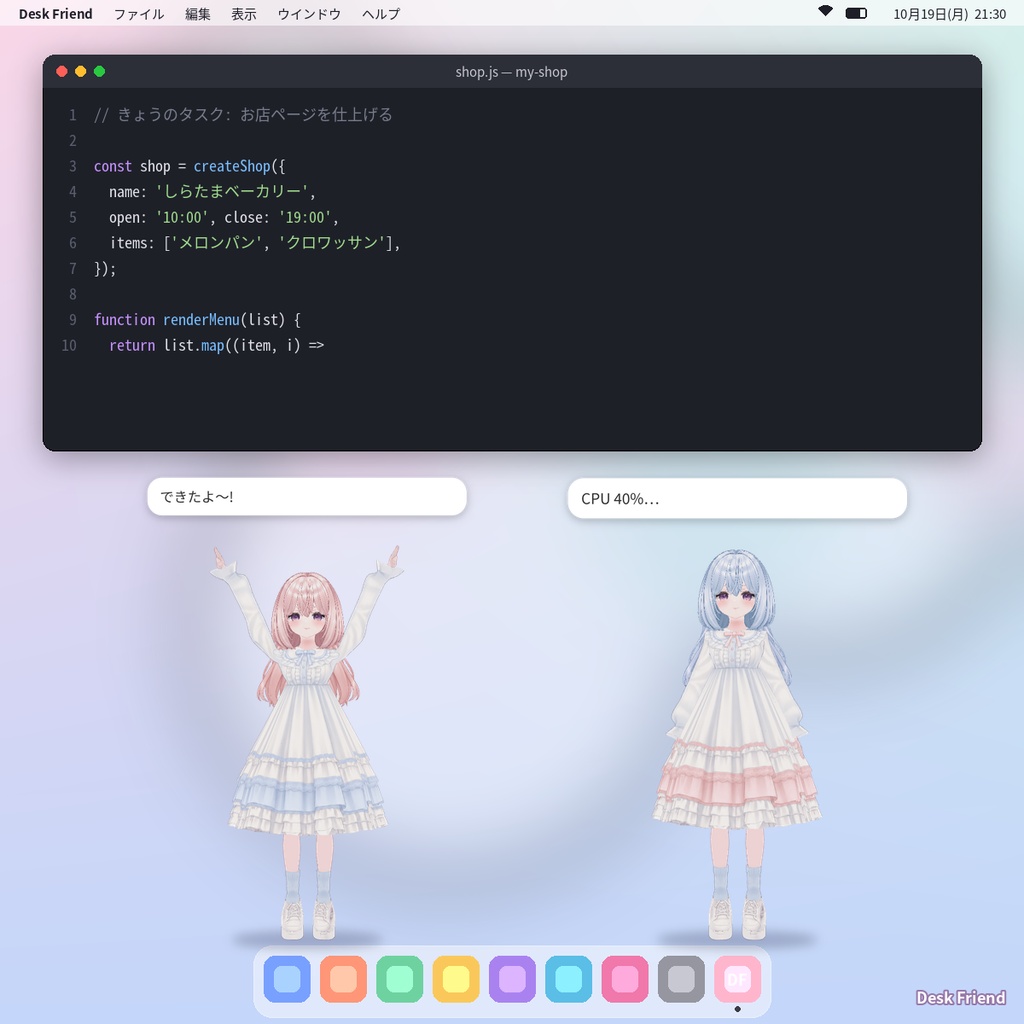Minimize the shop.js window with yellow button

(80, 71)
